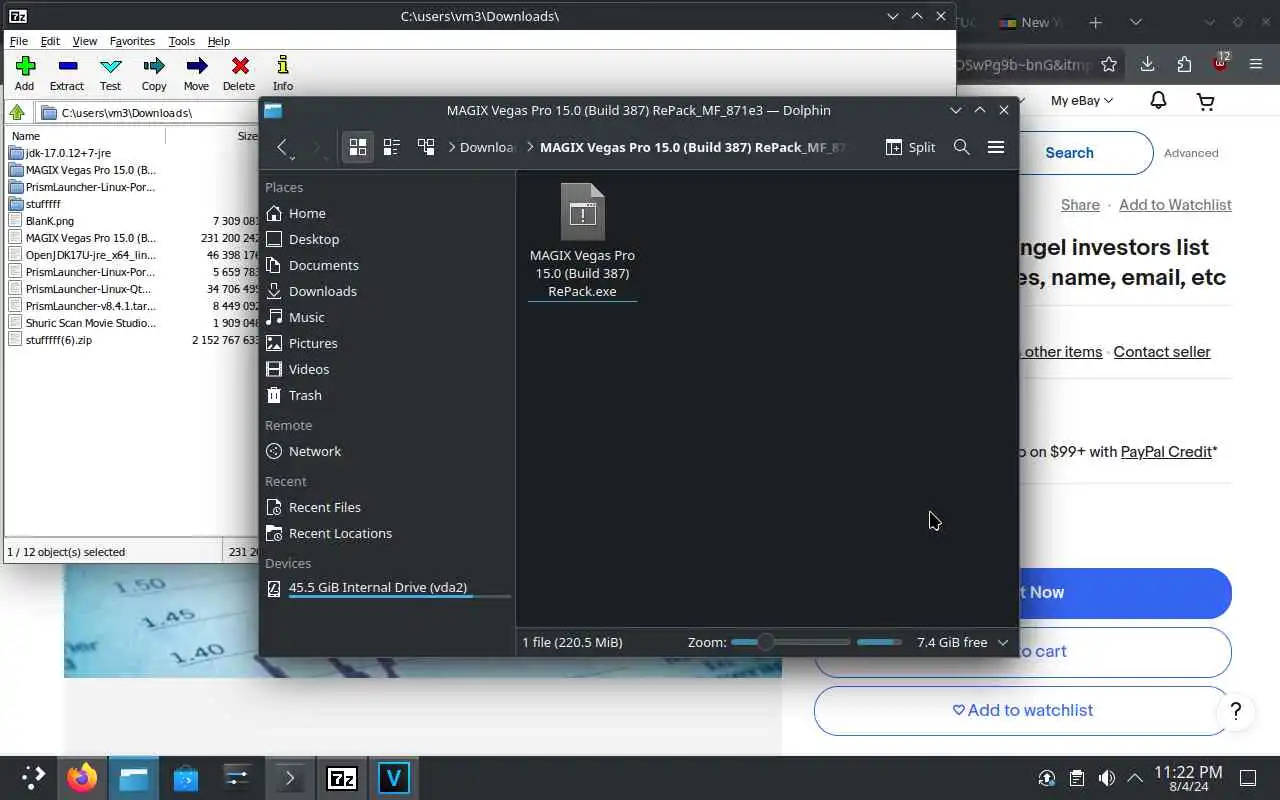Screen dimensions: 1280x800
Task: Launch Firefox from the taskbar
Action: click(x=82, y=778)
